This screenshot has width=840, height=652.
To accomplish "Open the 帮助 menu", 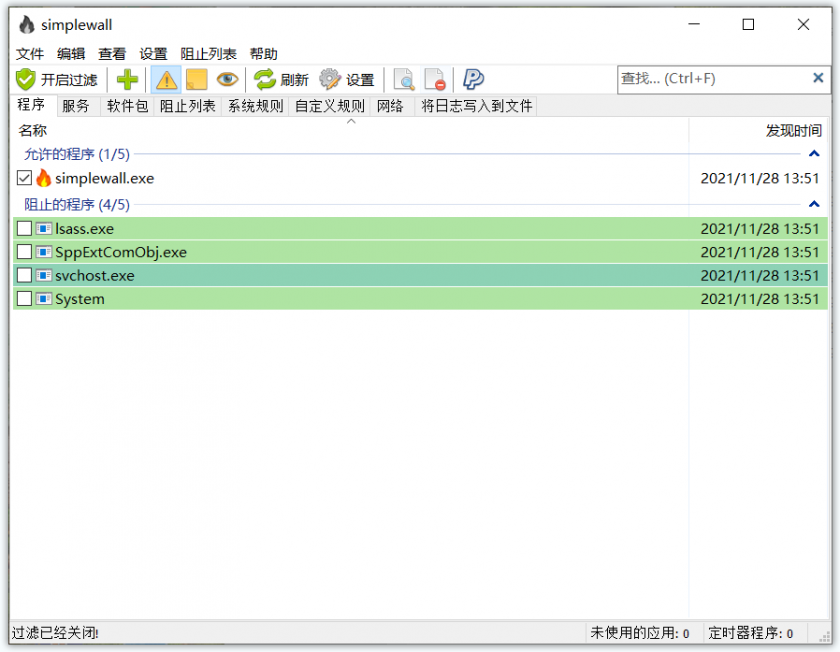I will 264,54.
